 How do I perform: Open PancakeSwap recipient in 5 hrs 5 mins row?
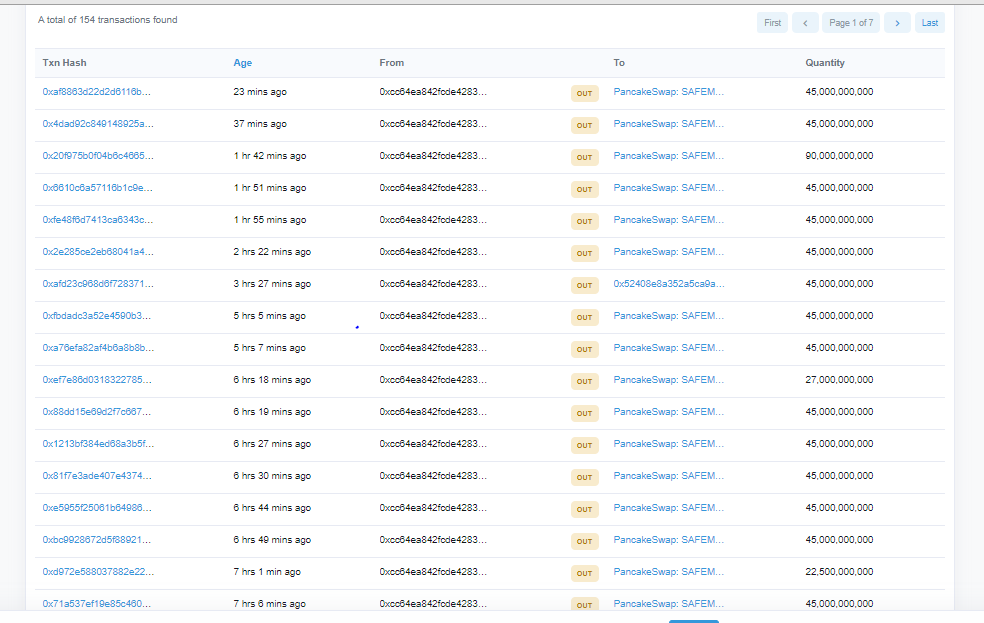coord(669,316)
